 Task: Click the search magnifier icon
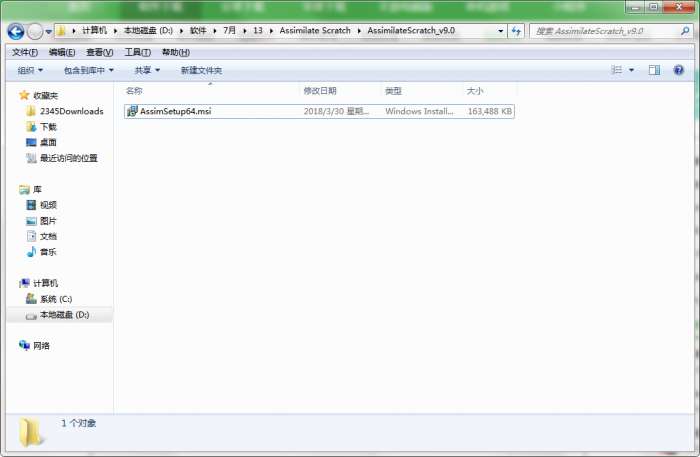(685, 31)
